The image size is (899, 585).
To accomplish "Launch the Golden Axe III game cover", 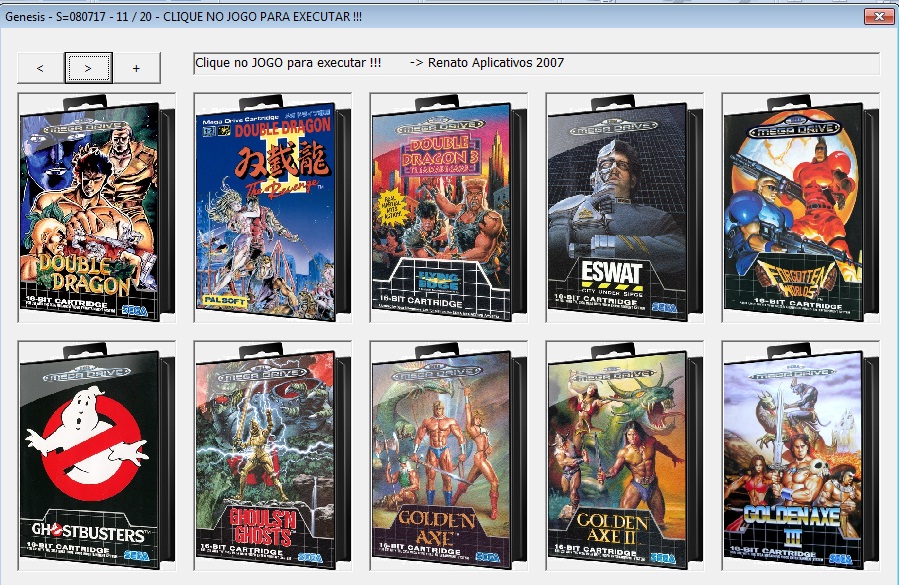I will click(801, 456).
